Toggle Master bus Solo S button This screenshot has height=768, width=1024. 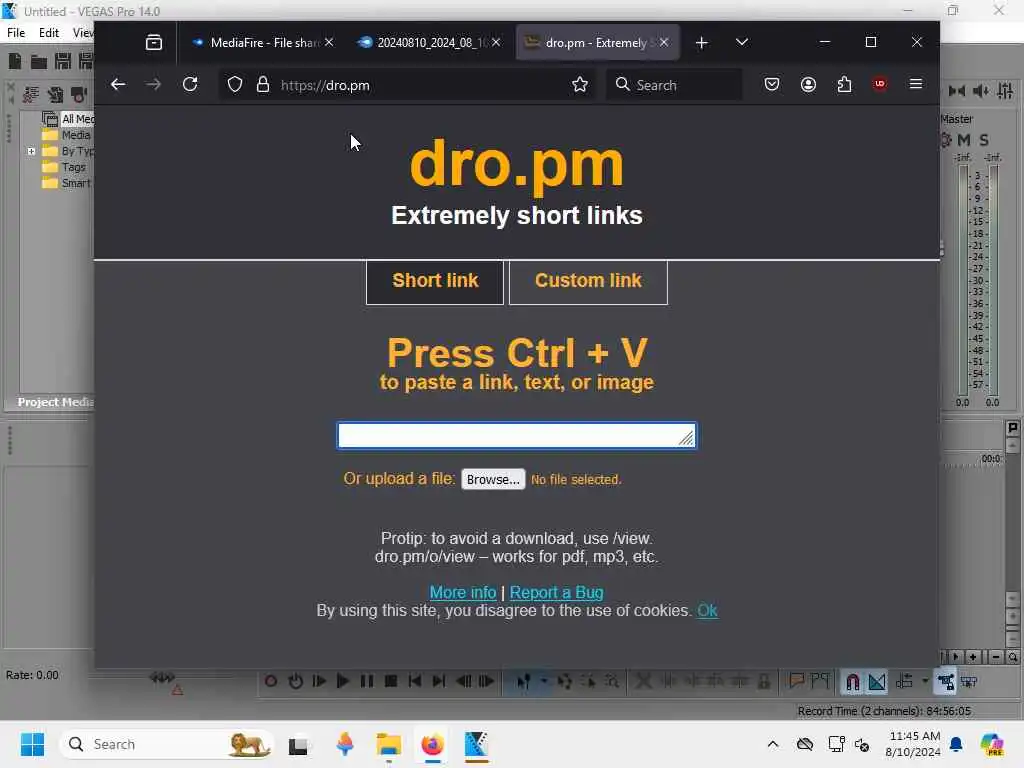[984, 140]
